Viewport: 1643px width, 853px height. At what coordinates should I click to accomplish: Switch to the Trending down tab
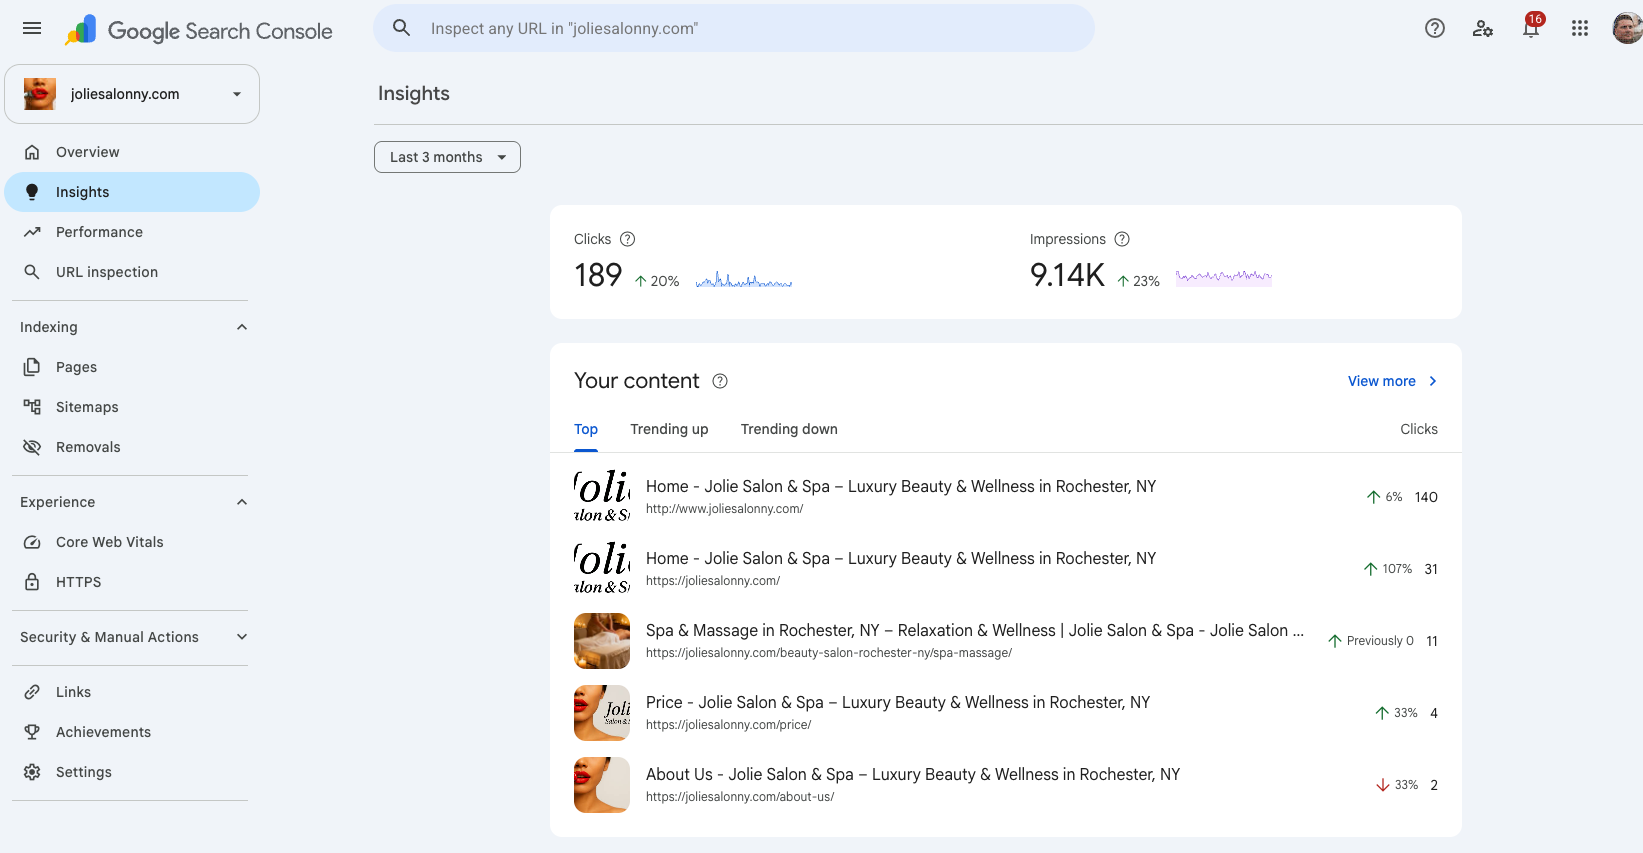pos(789,429)
